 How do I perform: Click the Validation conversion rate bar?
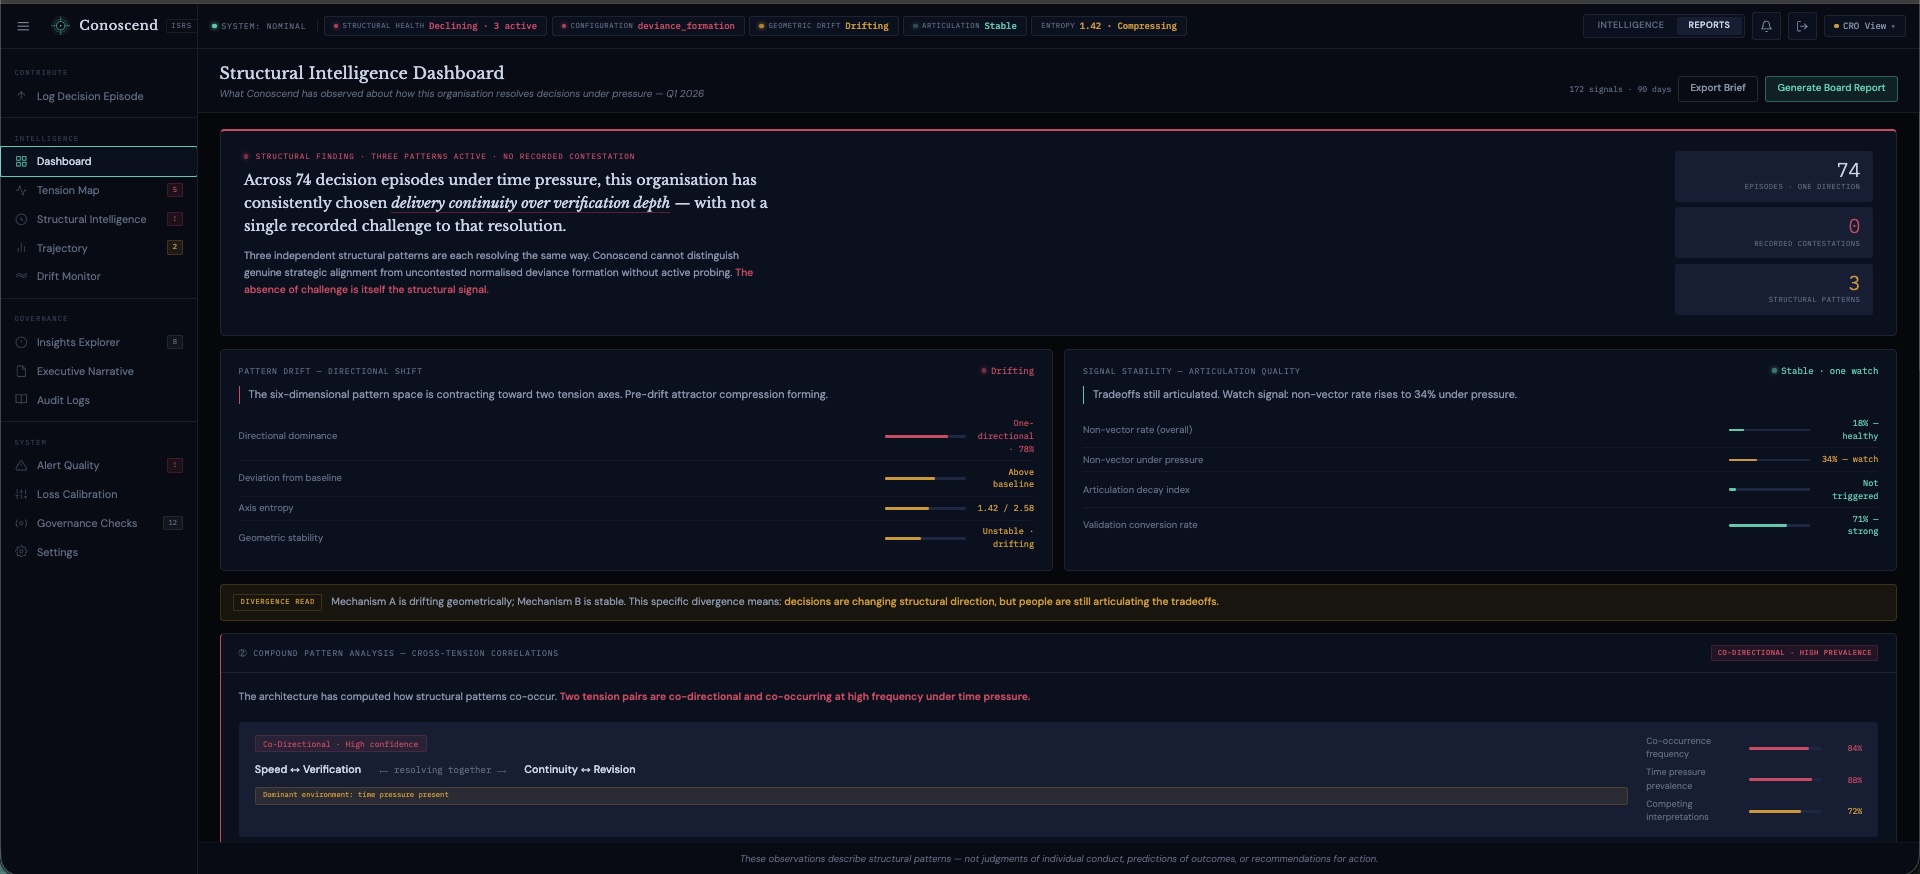1769,525
